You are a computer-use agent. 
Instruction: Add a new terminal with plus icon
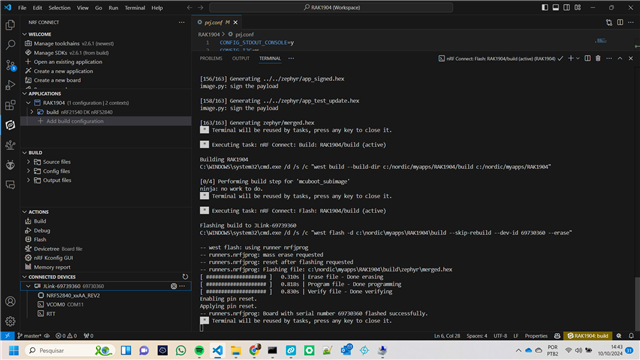click(571, 58)
